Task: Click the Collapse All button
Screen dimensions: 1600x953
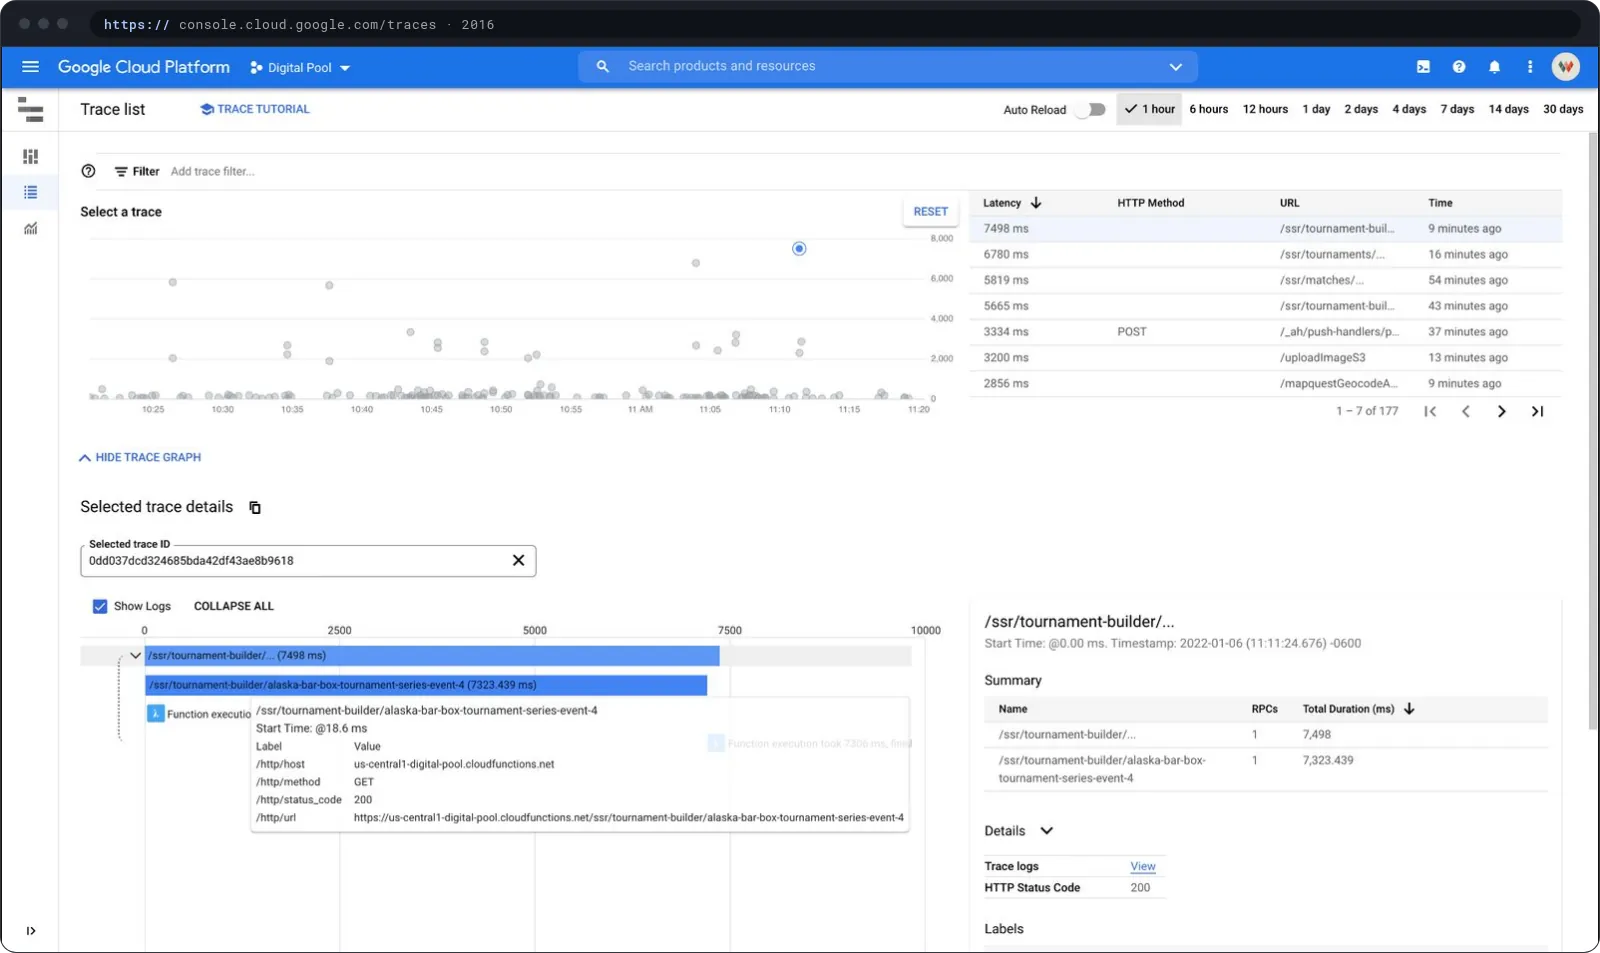Action: coord(234,606)
